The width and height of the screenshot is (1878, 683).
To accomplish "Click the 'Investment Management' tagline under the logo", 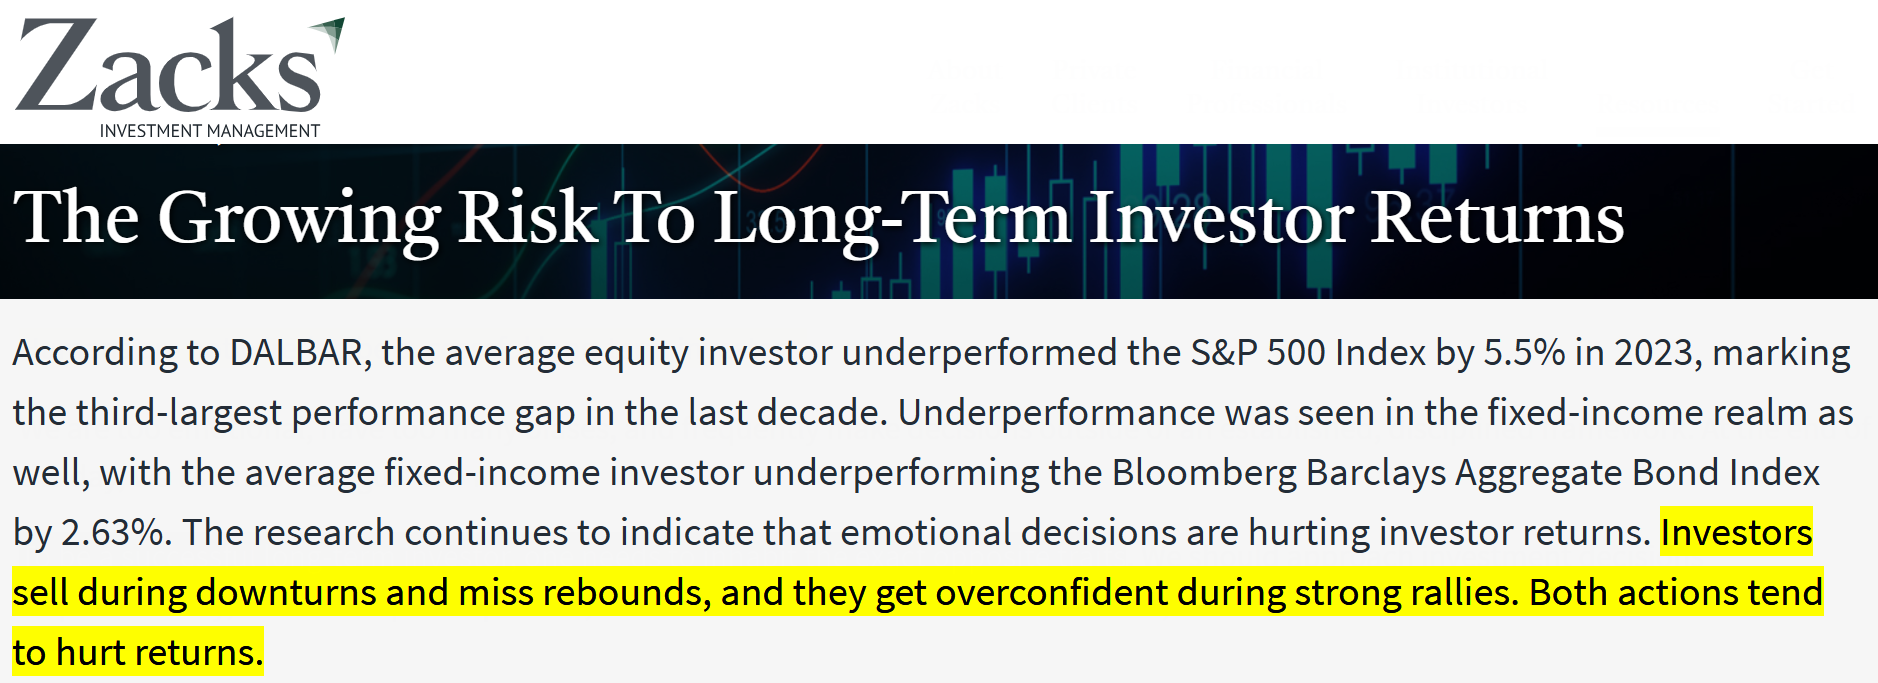I will tap(209, 131).
